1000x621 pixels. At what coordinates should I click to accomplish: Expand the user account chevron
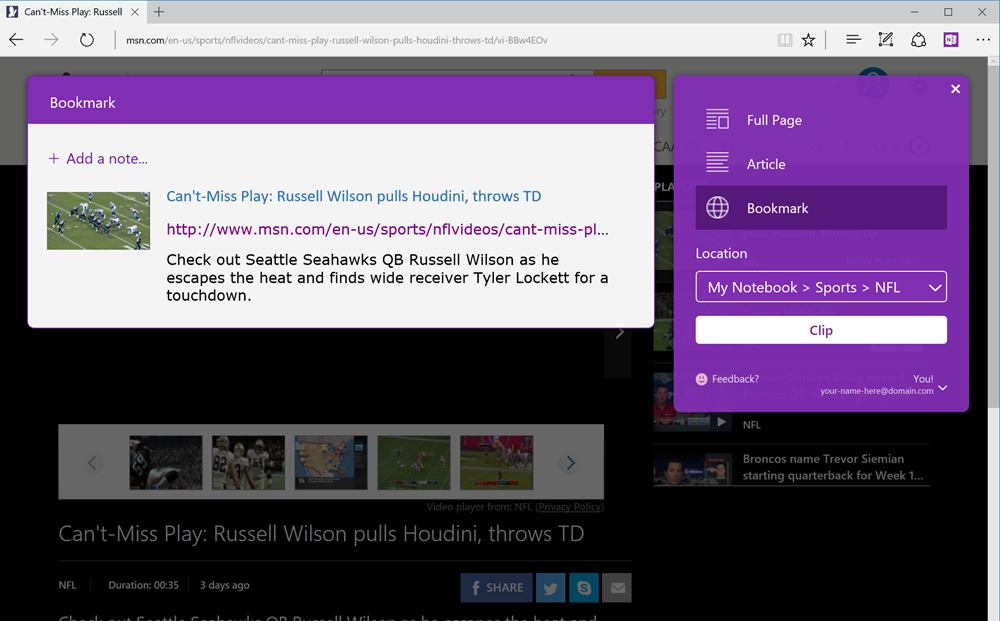tap(943, 388)
